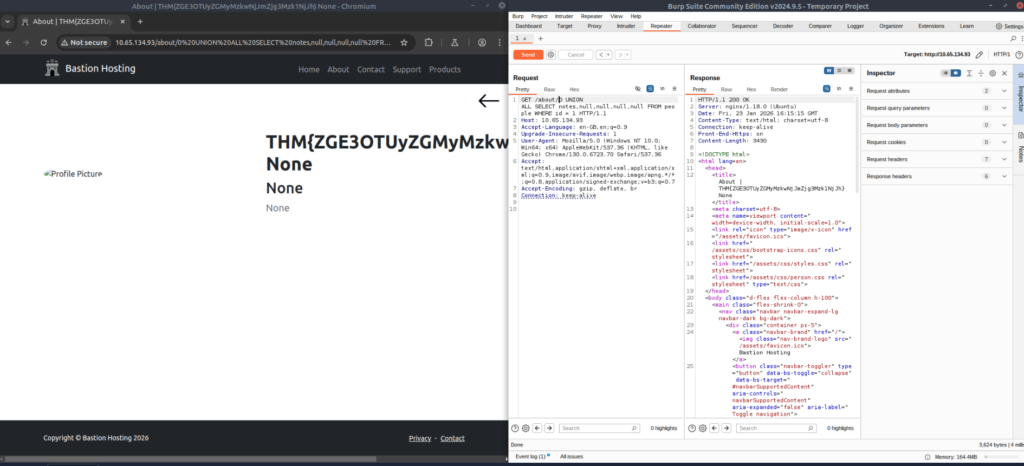This screenshot has height=466, width=1024.
Task: Select combined tab layout view
Action: pyautogui.click(x=849, y=70)
